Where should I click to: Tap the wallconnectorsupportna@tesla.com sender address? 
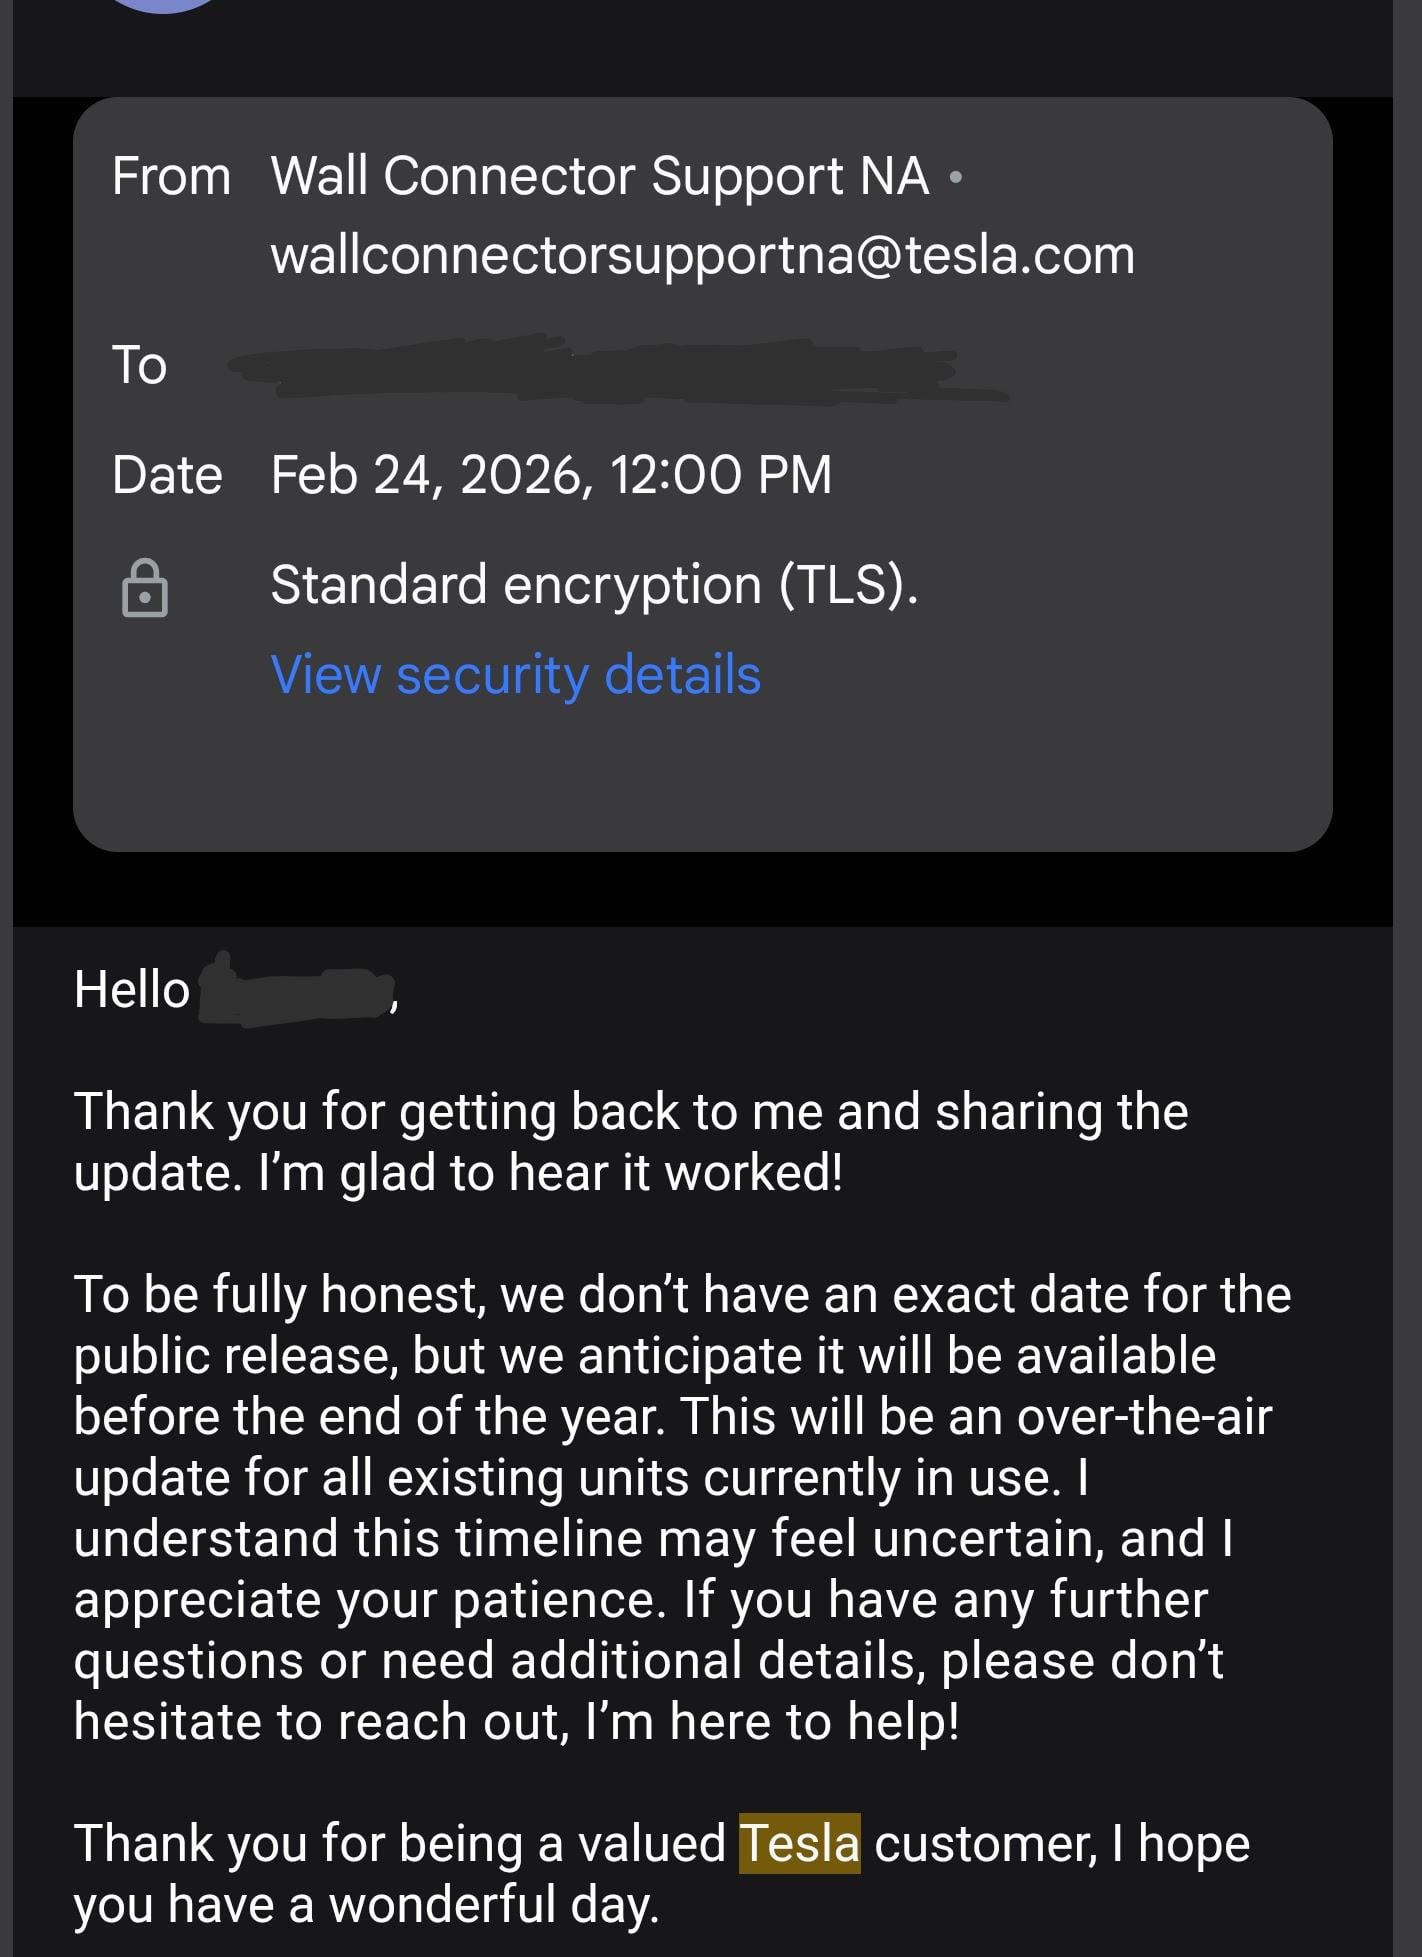pyautogui.click(x=702, y=255)
